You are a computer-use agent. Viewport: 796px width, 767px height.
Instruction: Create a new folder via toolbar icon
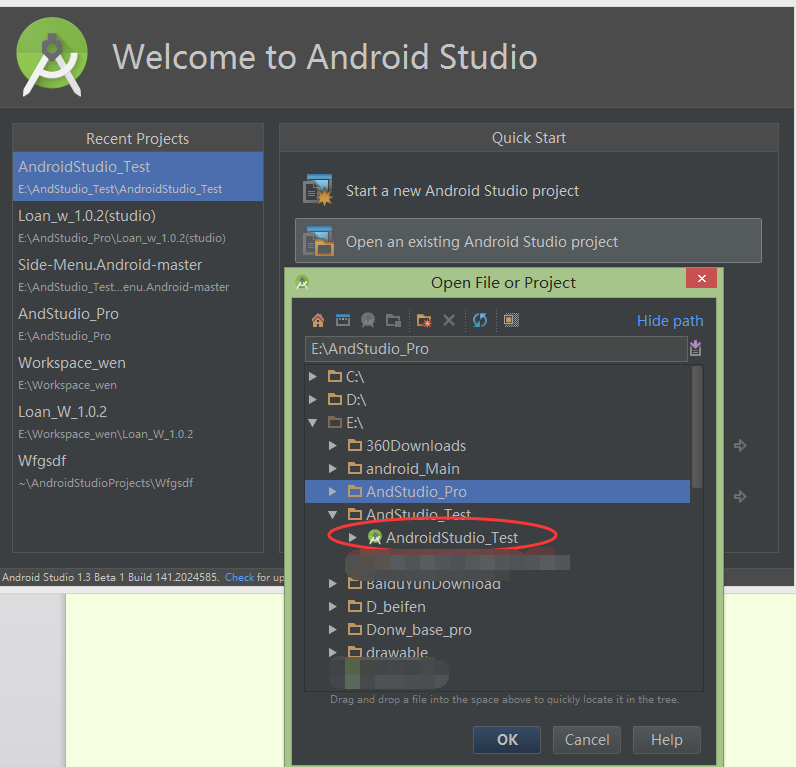tap(424, 320)
